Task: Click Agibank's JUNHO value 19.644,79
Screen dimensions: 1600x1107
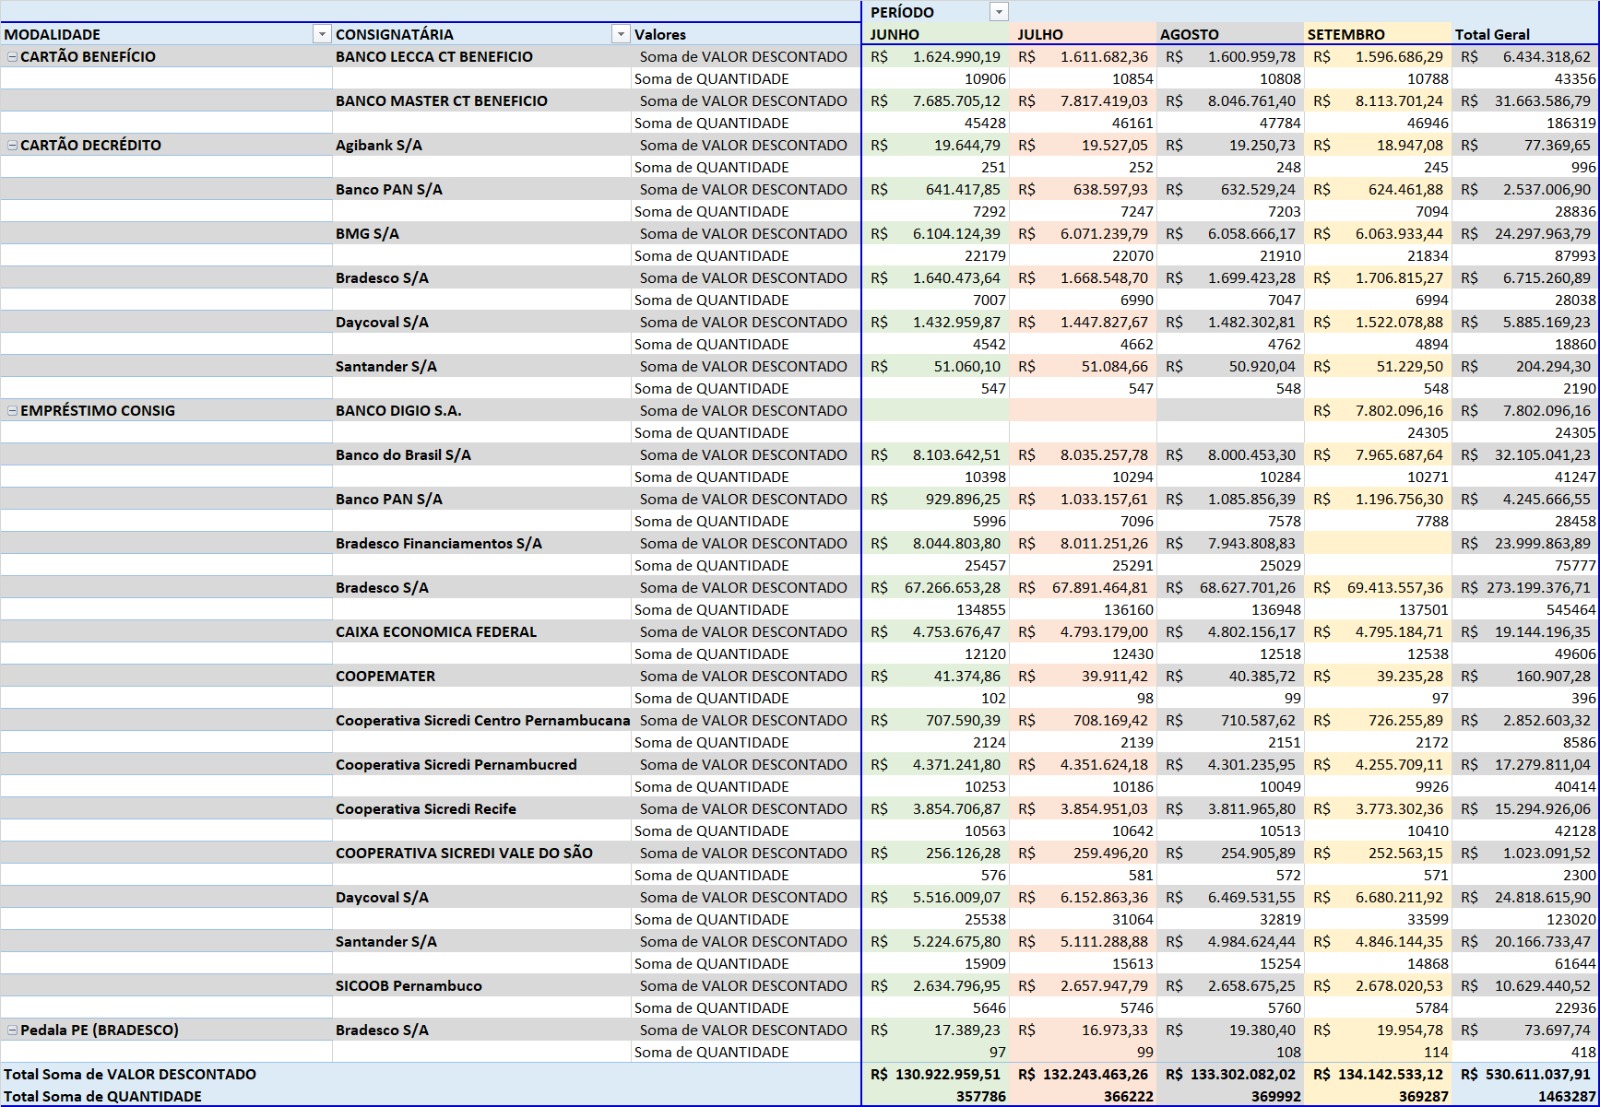Action: tap(967, 145)
